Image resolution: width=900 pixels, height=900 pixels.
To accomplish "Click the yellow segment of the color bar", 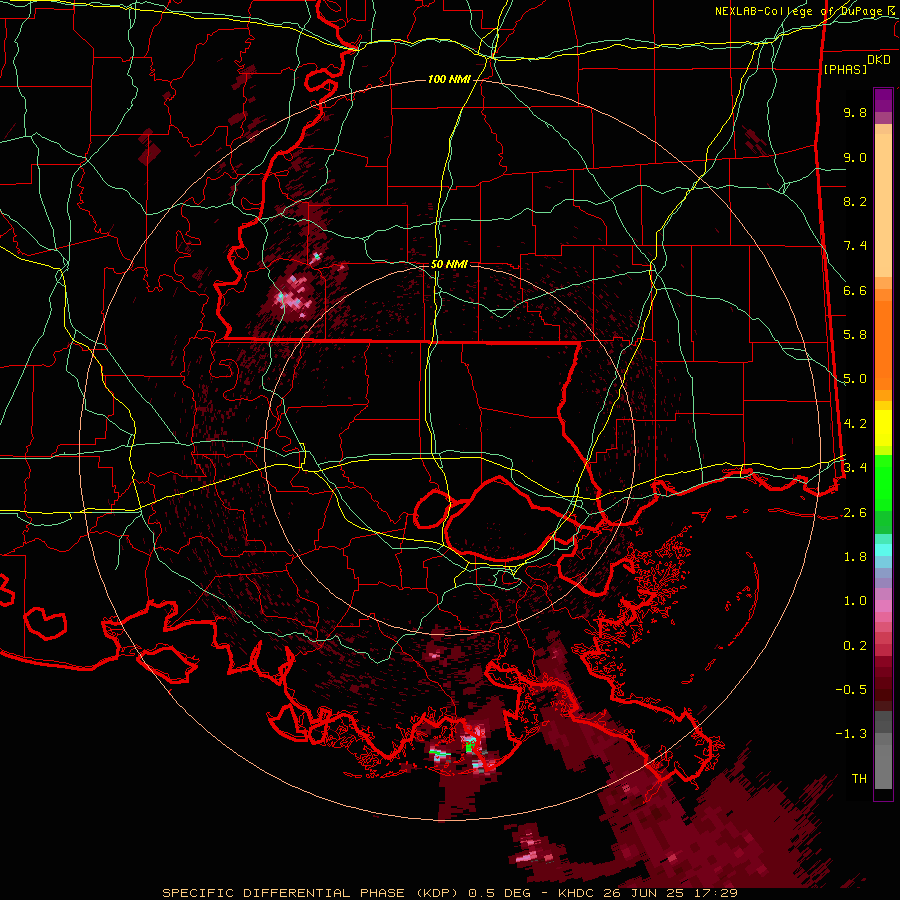I will pyautogui.click(x=883, y=428).
